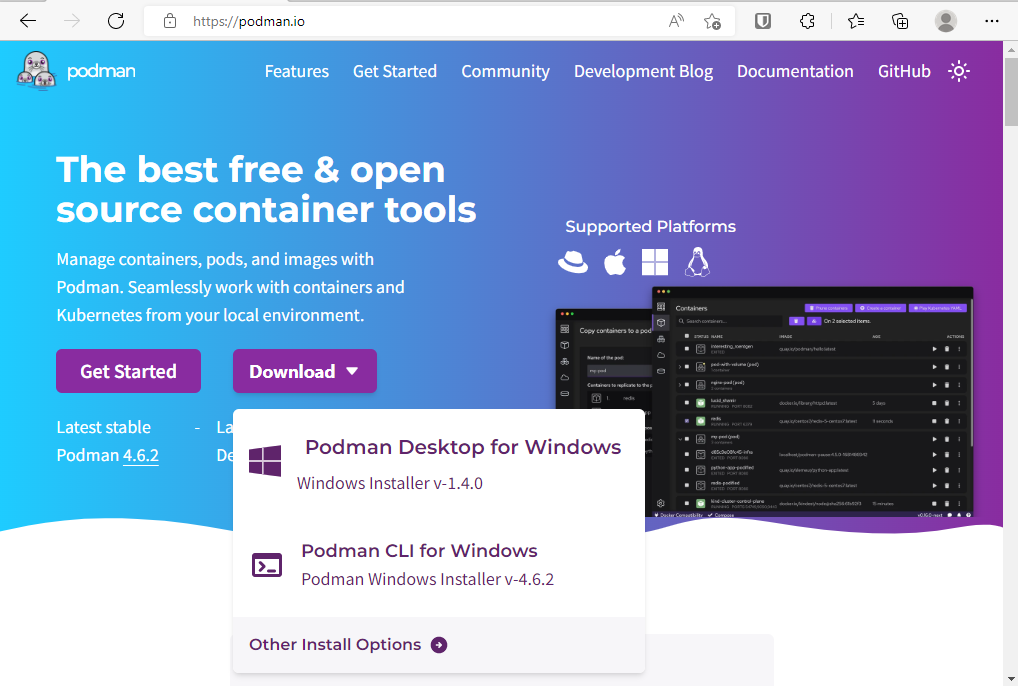1018x686 pixels.
Task: Click 'Podman Windows Installer v-4.6.2' text
Action: pos(428,579)
